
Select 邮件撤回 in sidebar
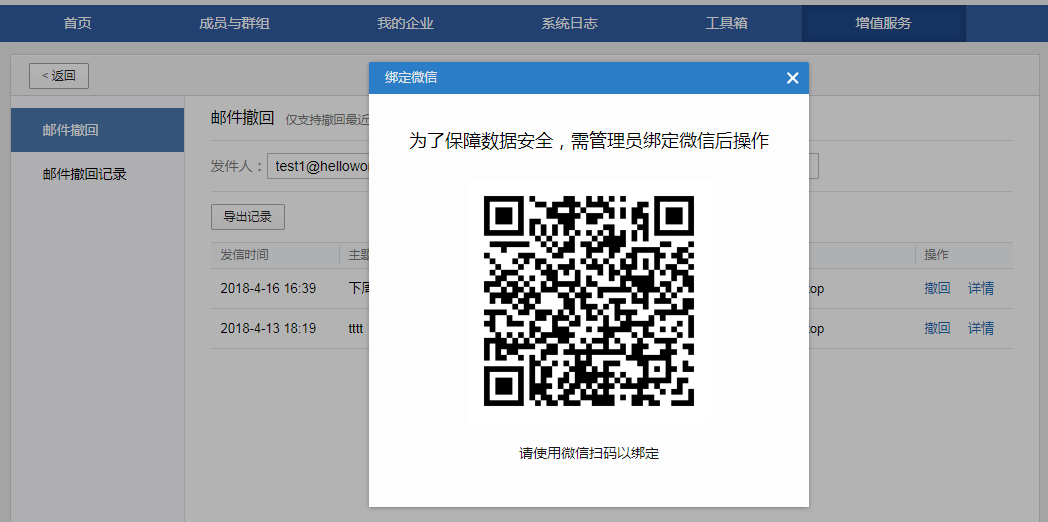(98, 130)
